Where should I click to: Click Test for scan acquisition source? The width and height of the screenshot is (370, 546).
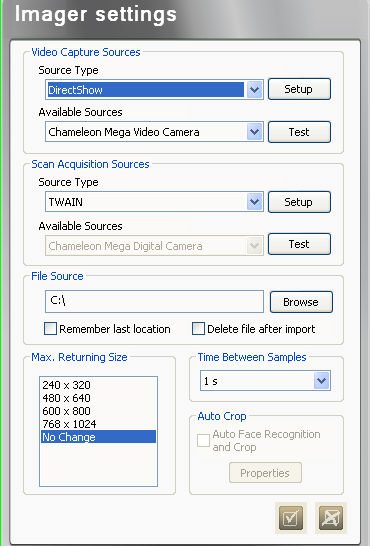pyautogui.click(x=299, y=244)
